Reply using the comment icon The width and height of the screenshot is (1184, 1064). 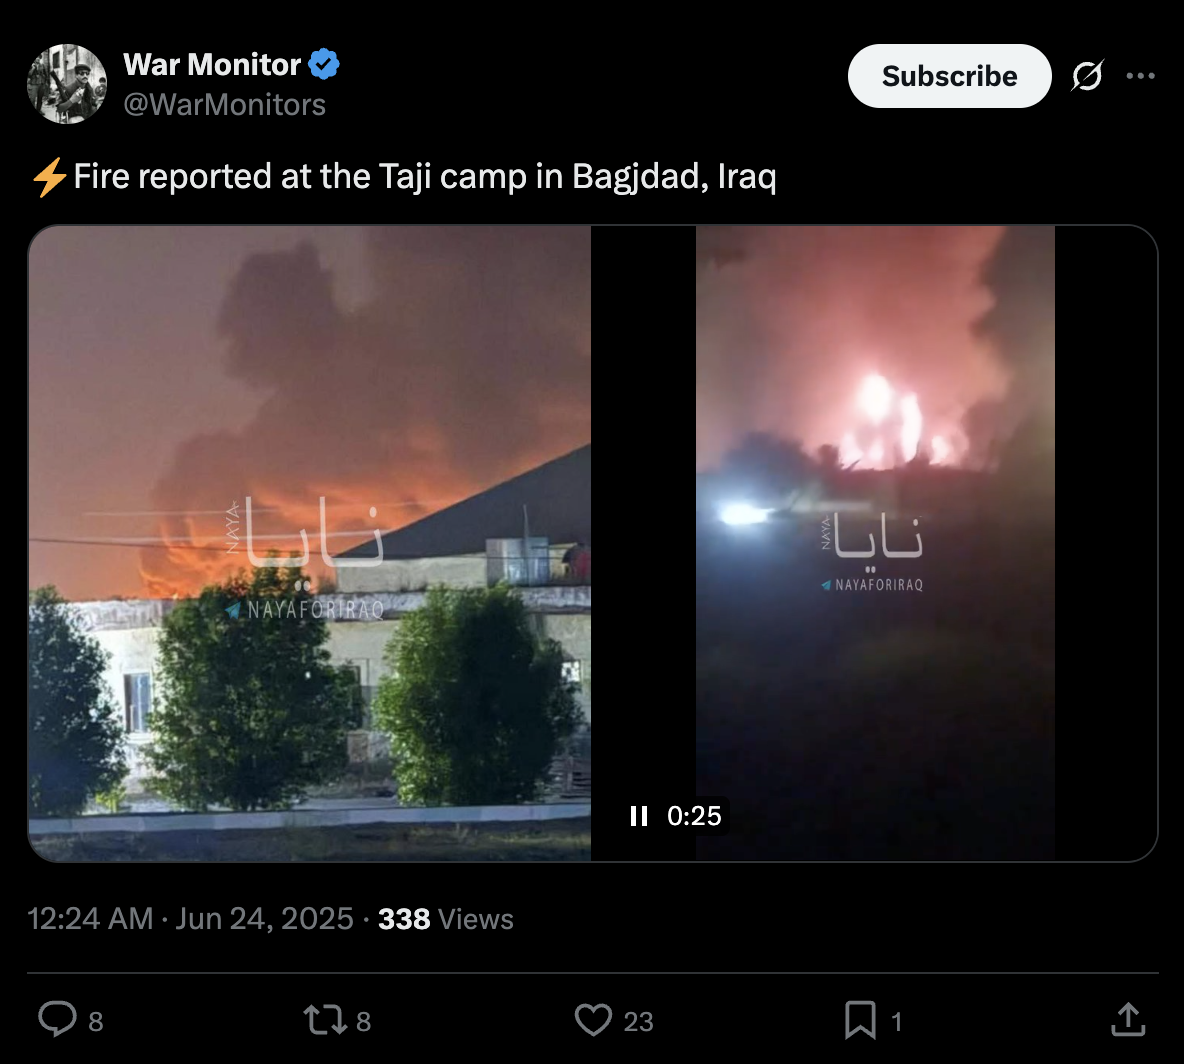point(57,1019)
